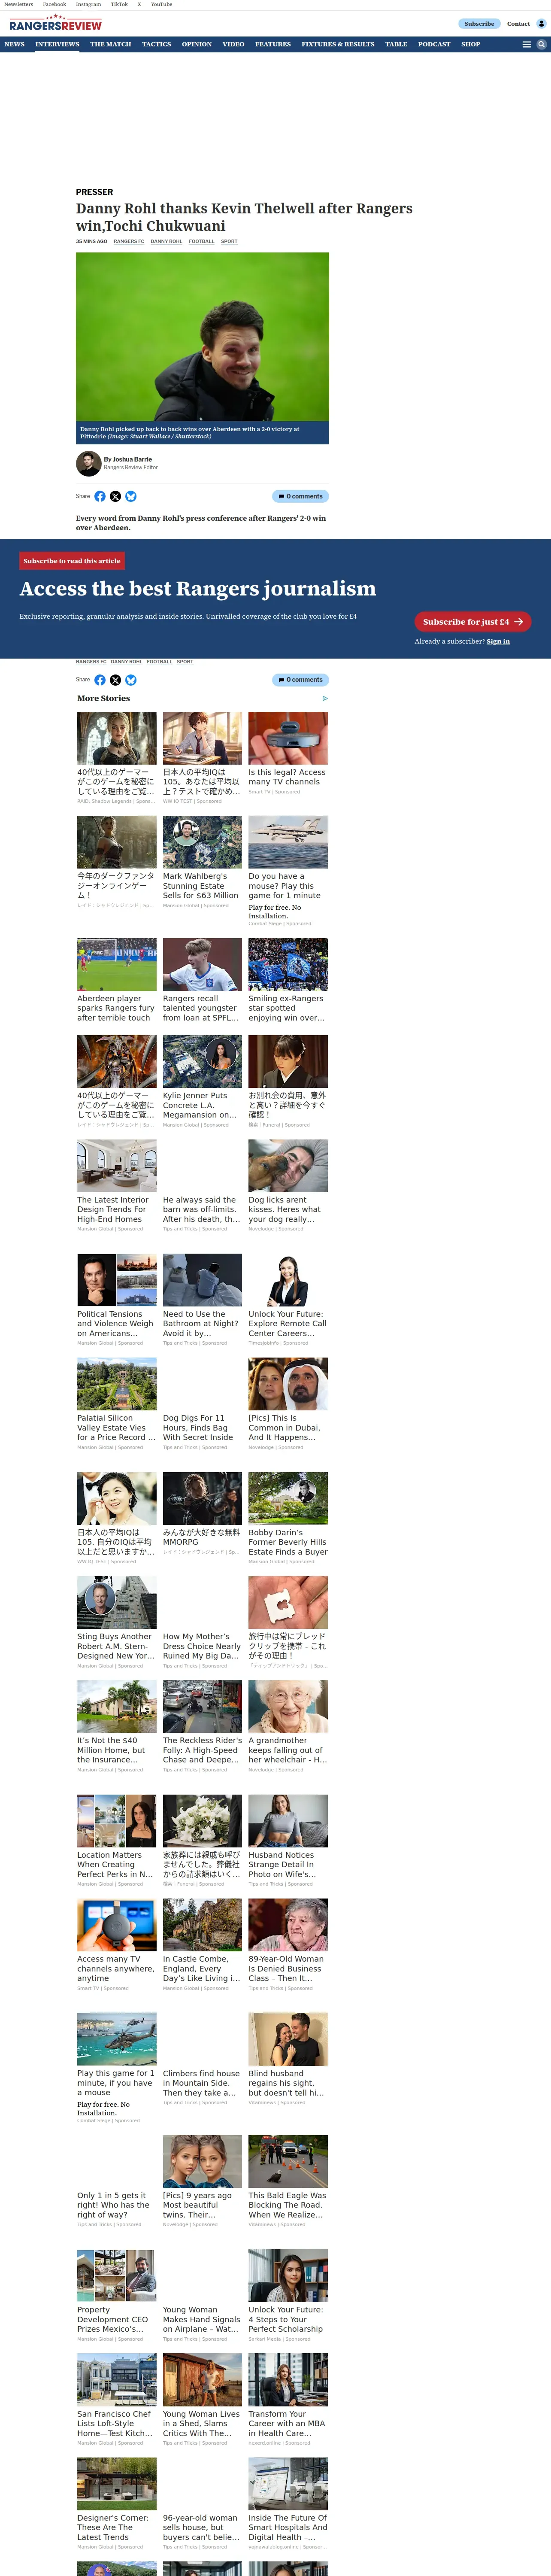Open the Facebook link in the top bar
Viewport: 551px width, 2576px height.
click(x=54, y=4)
